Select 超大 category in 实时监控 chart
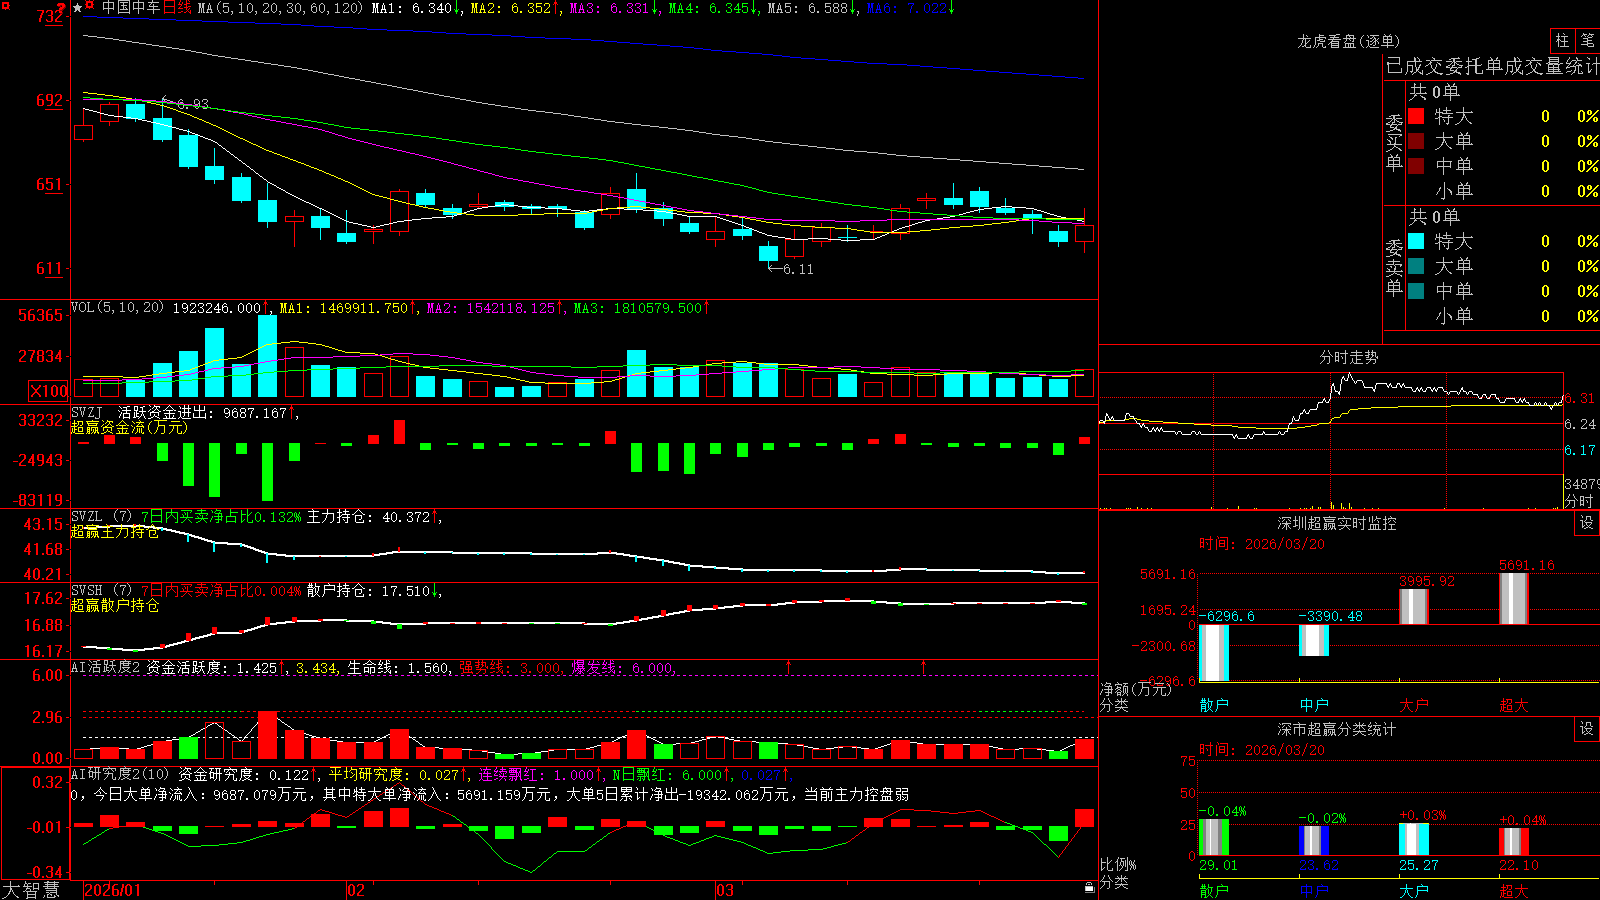Image resolution: width=1600 pixels, height=900 pixels. (1514, 705)
